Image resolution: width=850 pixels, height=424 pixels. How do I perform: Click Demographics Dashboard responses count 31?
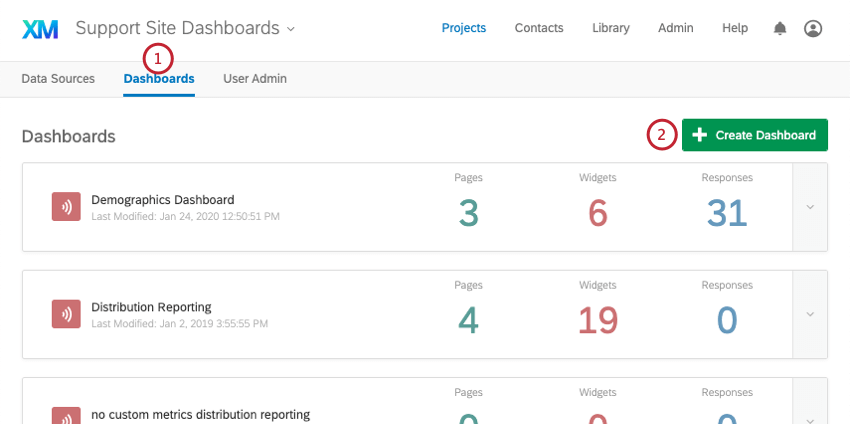coord(727,213)
